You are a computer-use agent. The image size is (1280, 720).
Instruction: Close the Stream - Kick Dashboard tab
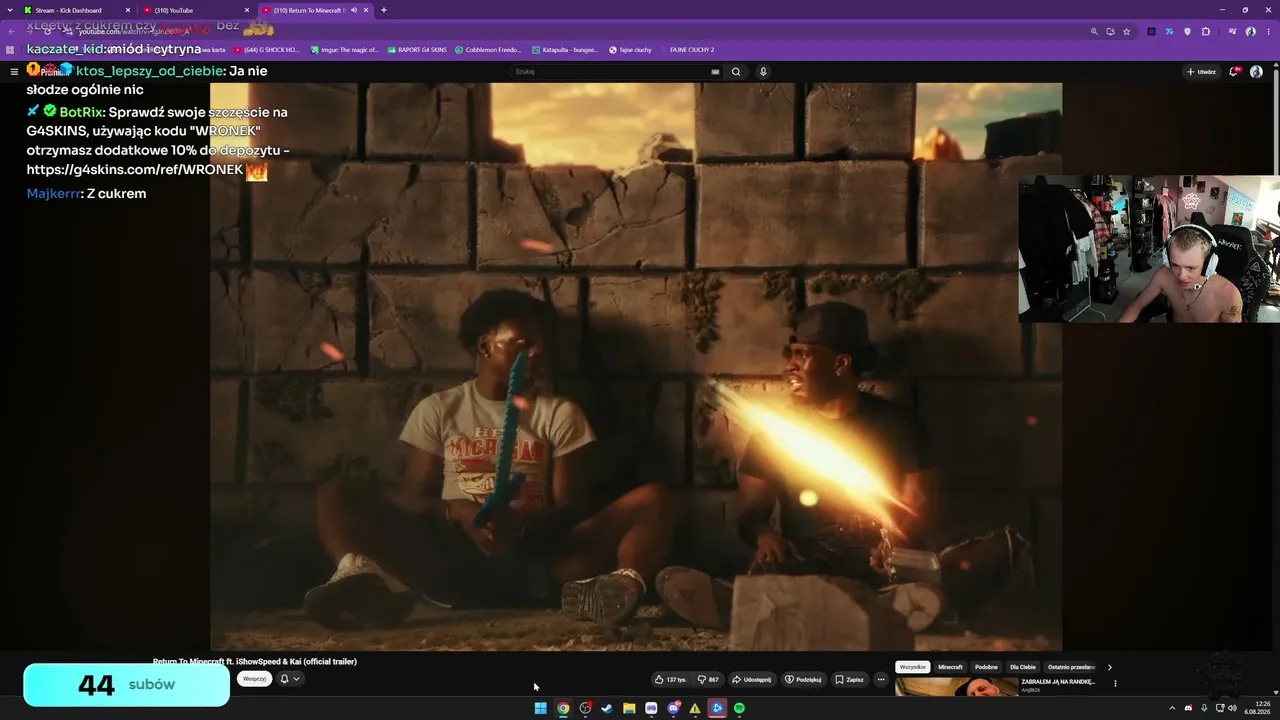(x=128, y=10)
